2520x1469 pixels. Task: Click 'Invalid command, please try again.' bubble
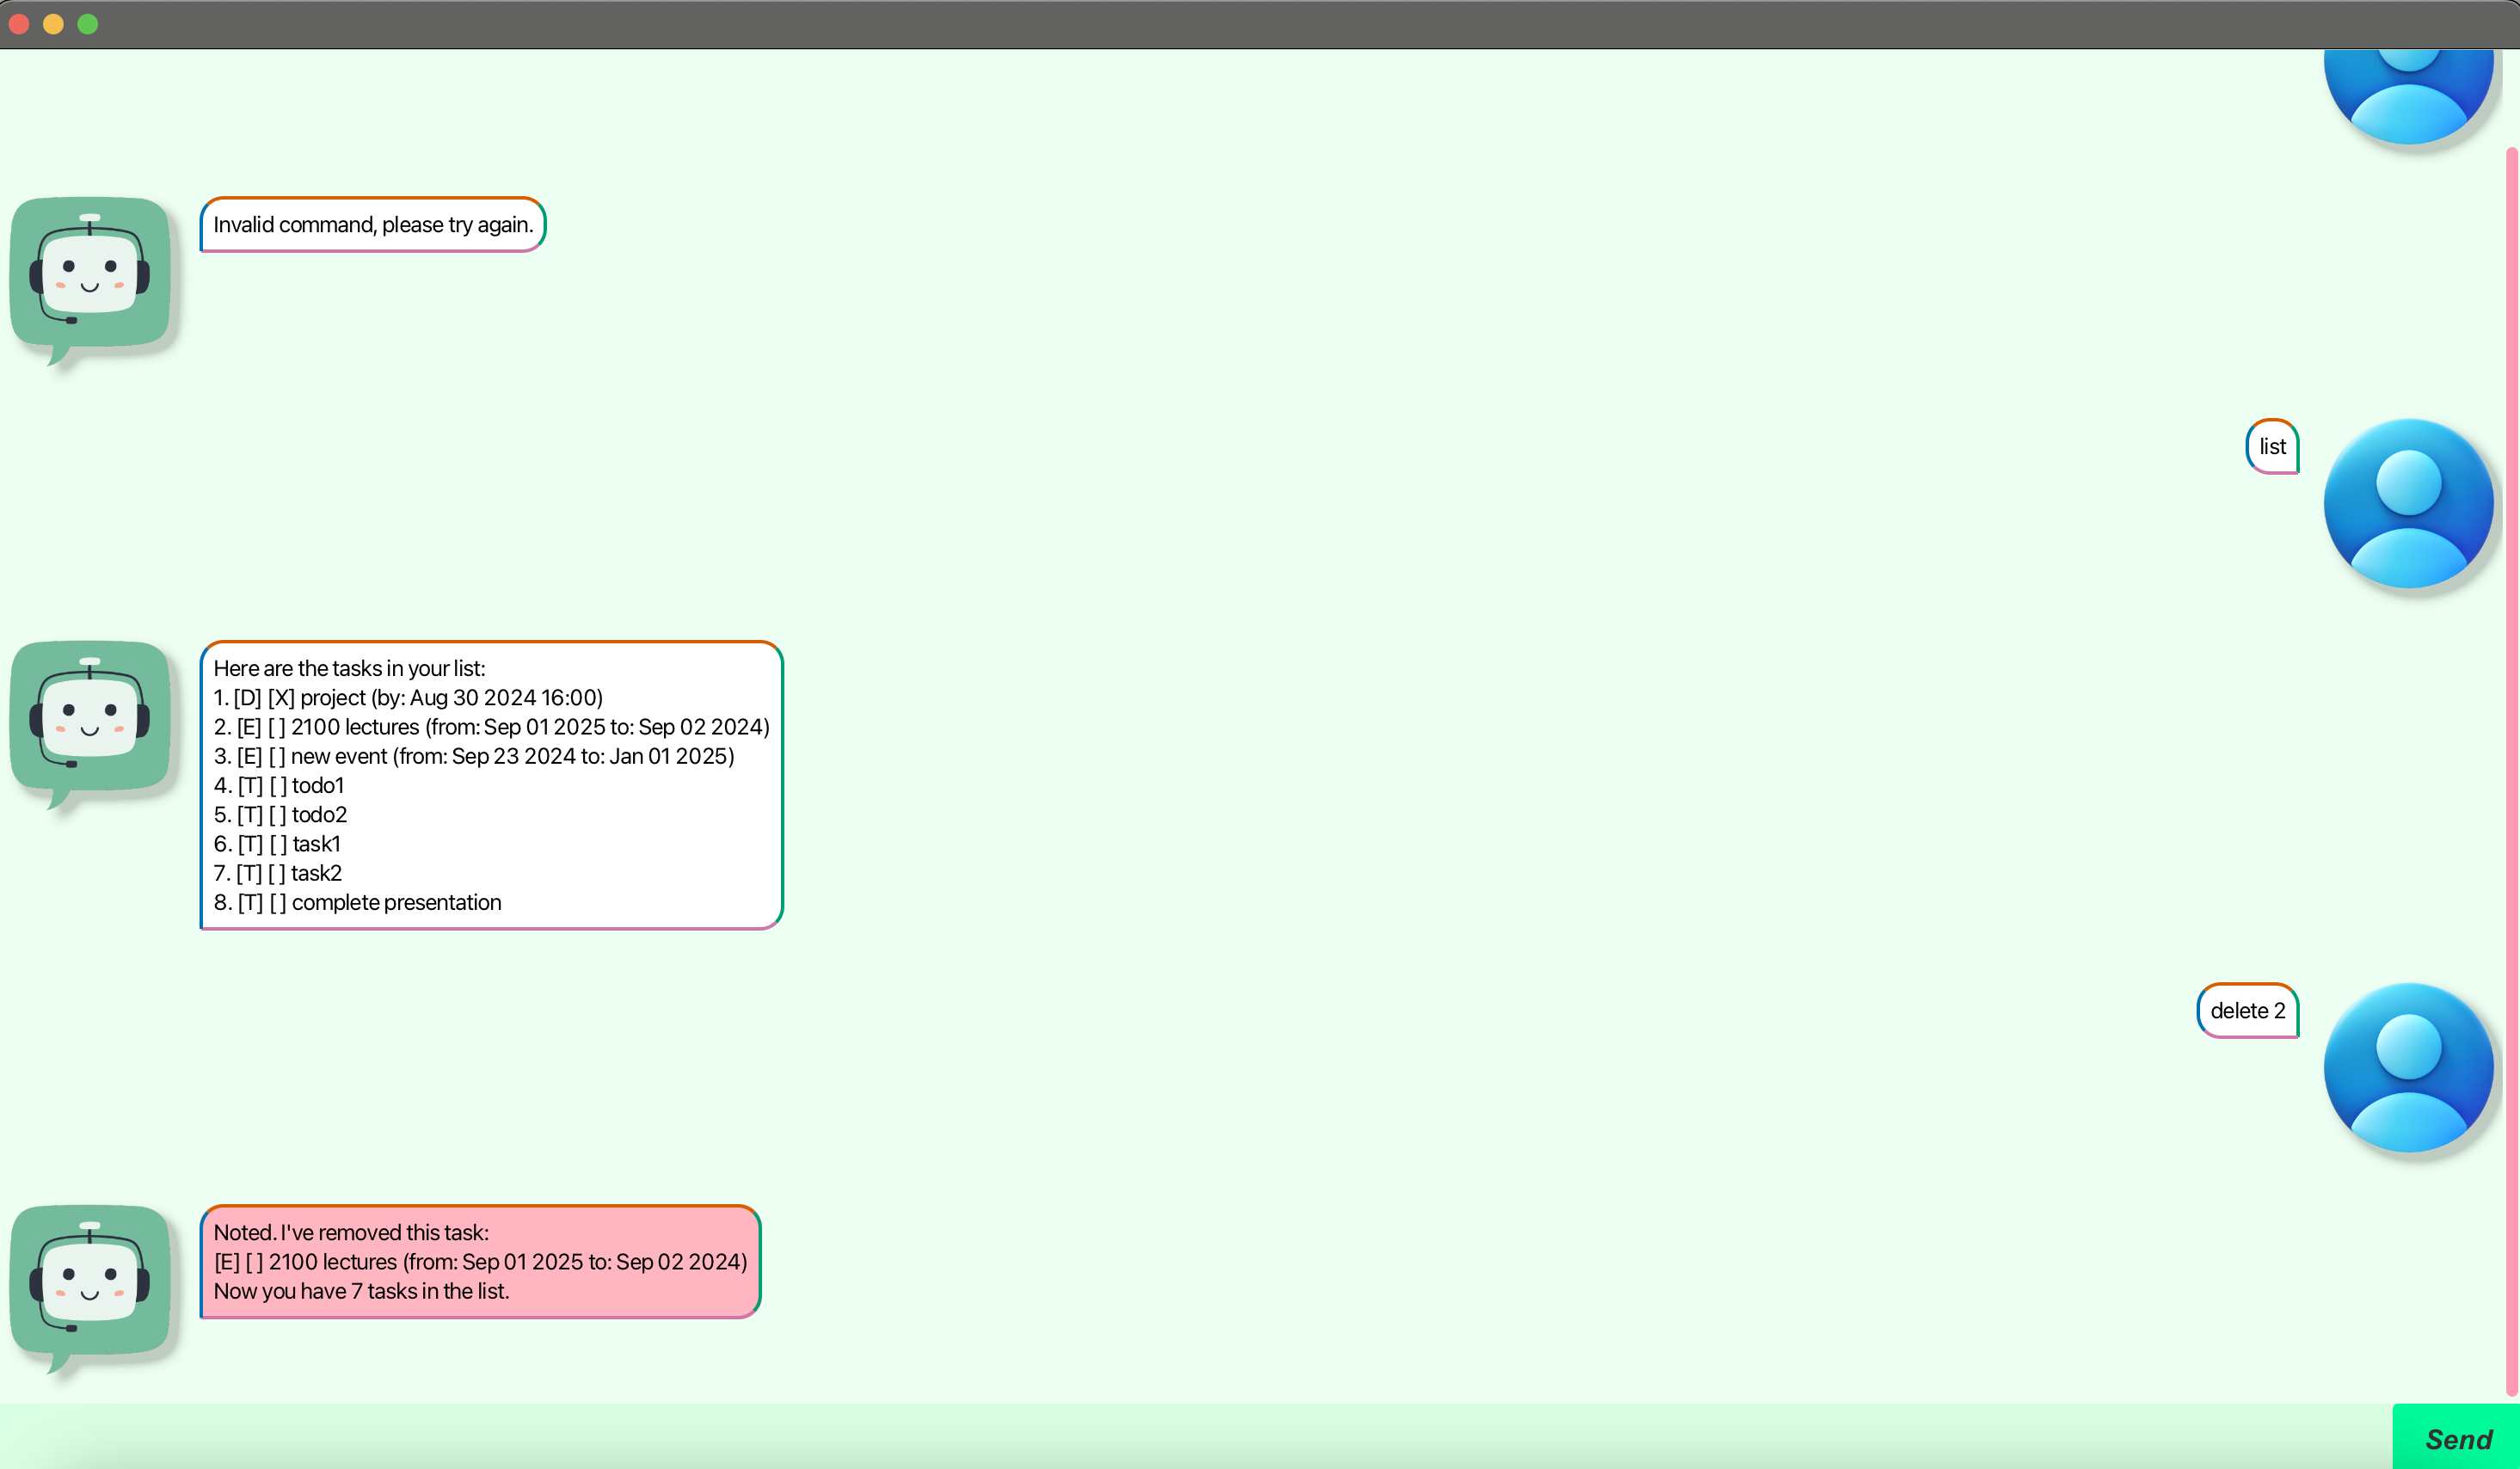coord(373,224)
